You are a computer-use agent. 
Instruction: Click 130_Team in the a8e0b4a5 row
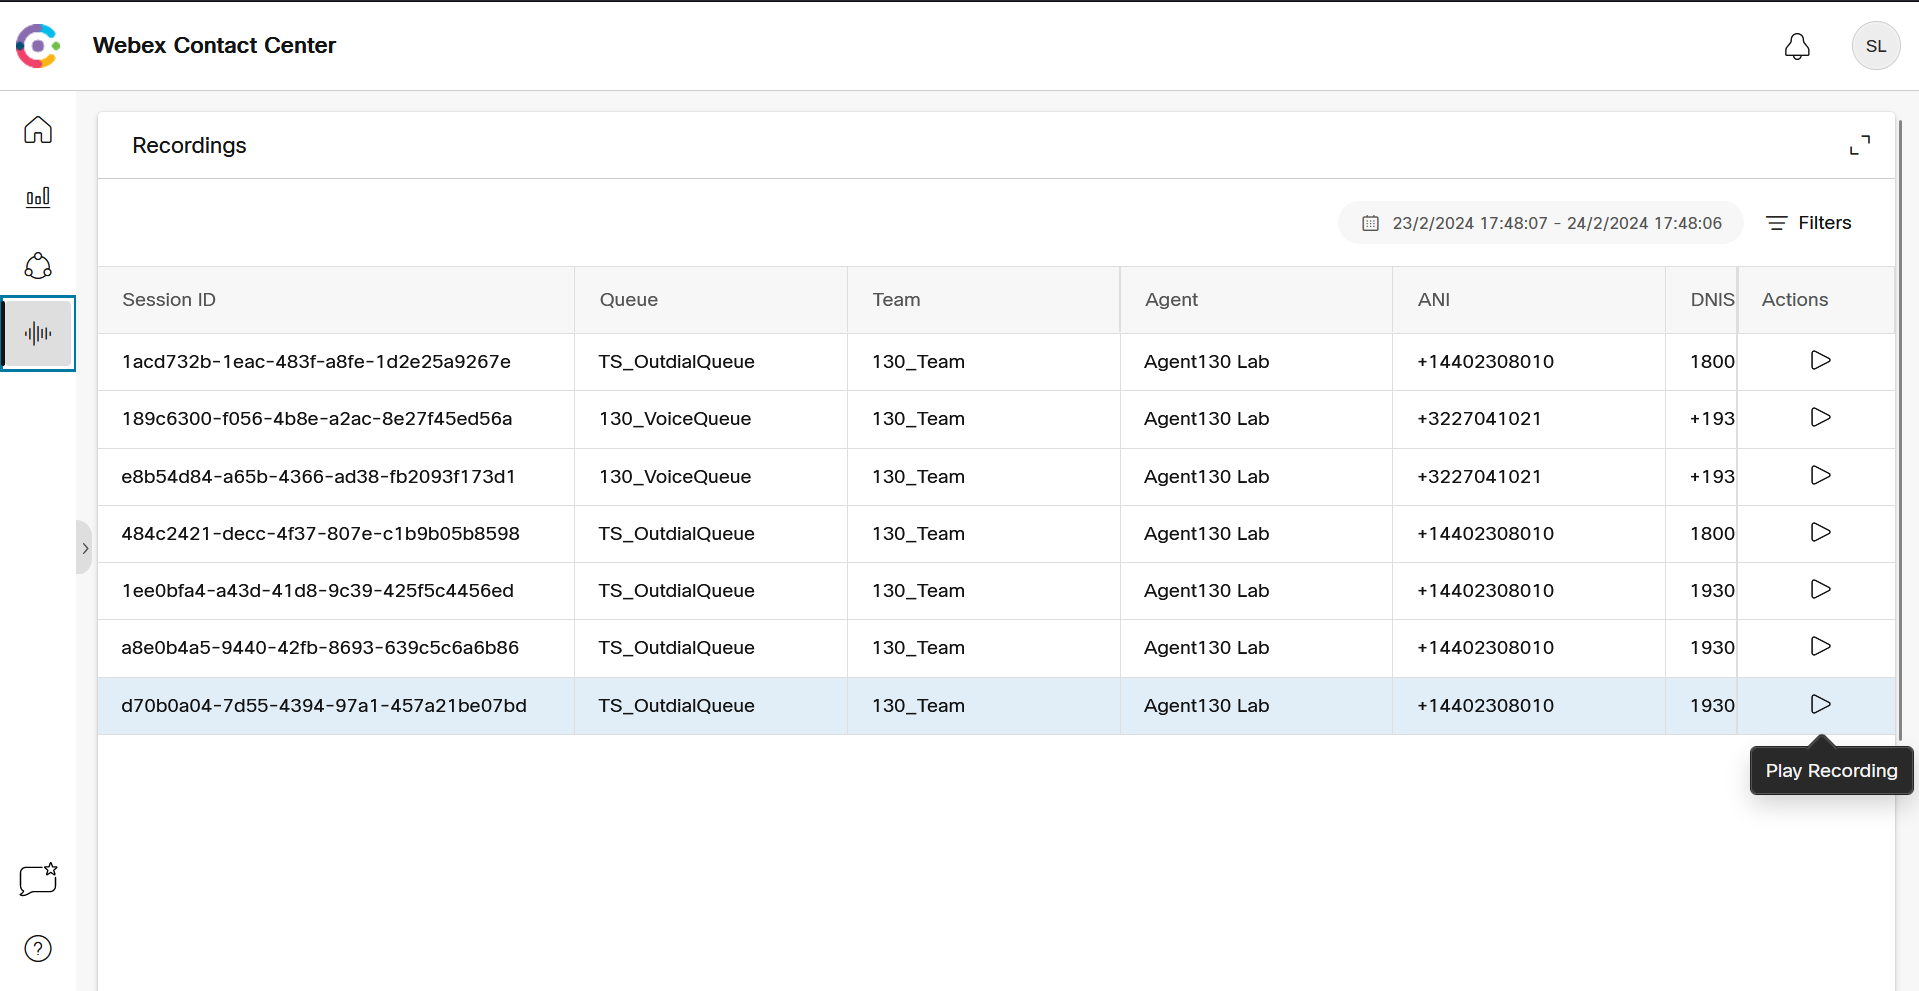[918, 648]
